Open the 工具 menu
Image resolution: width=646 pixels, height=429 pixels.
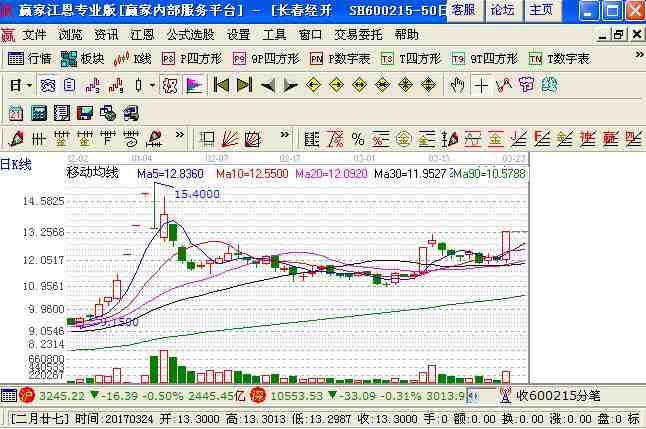click(274, 35)
